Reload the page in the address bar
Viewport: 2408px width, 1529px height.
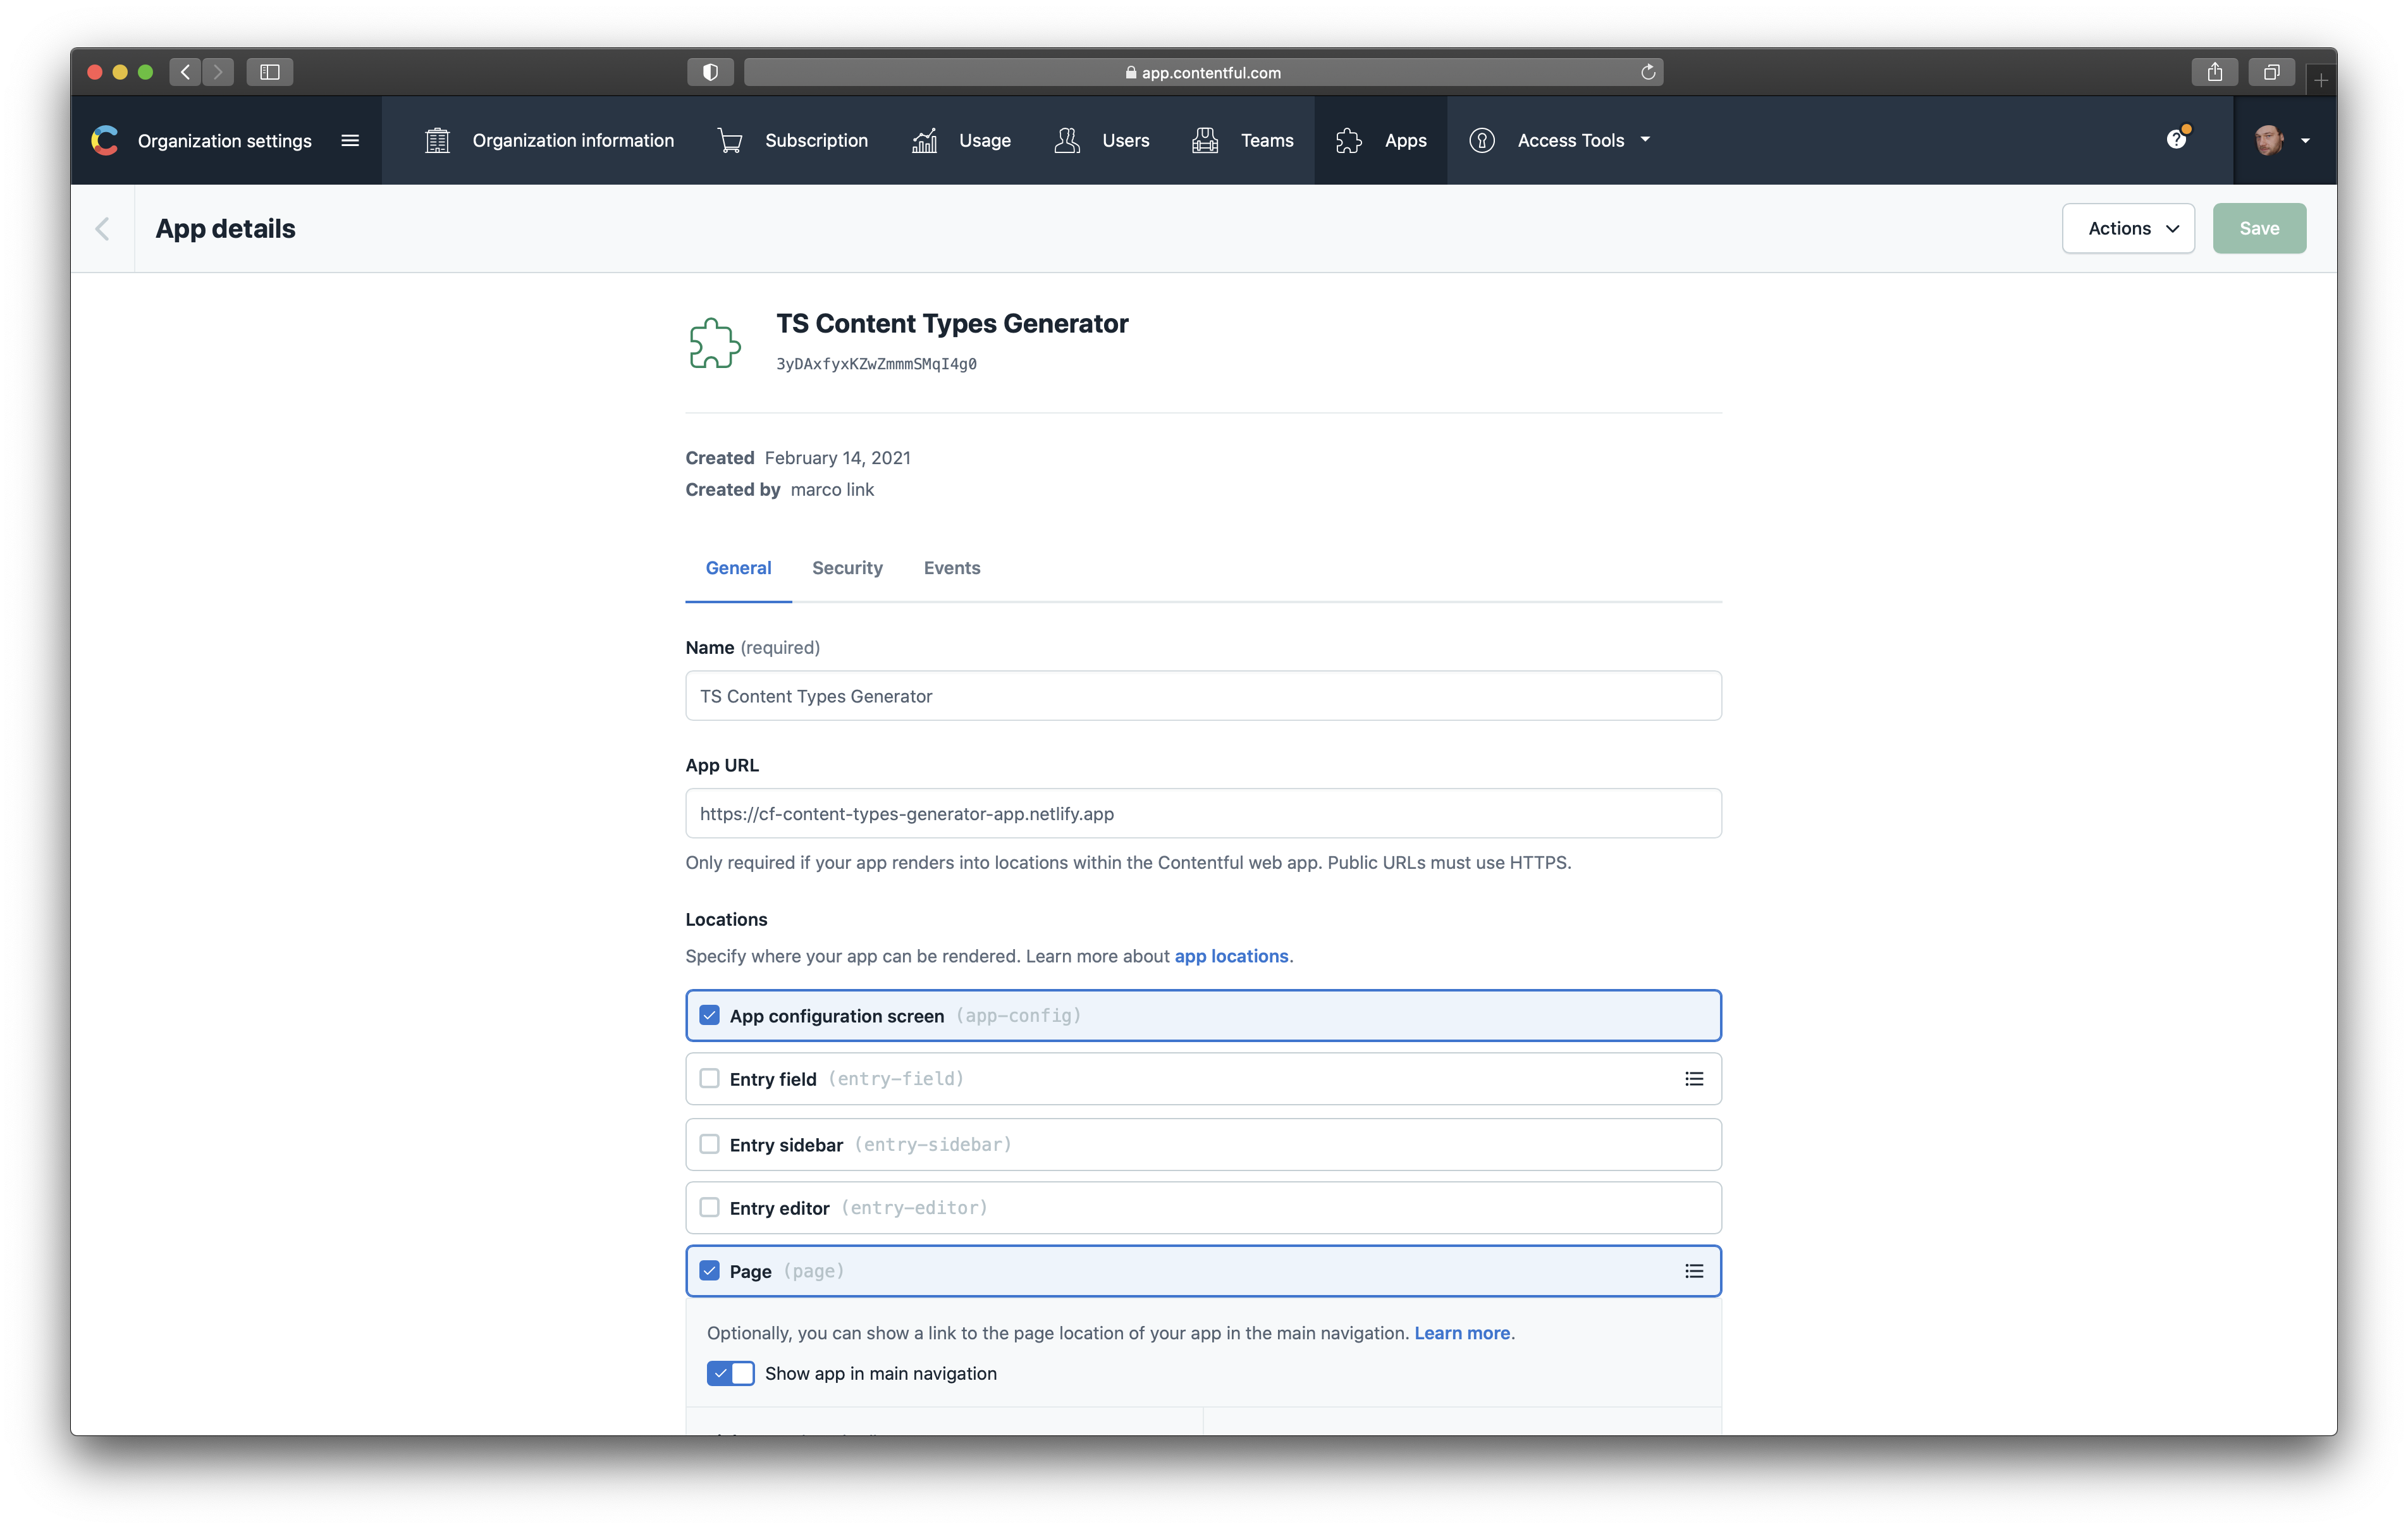[x=1648, y=72]
